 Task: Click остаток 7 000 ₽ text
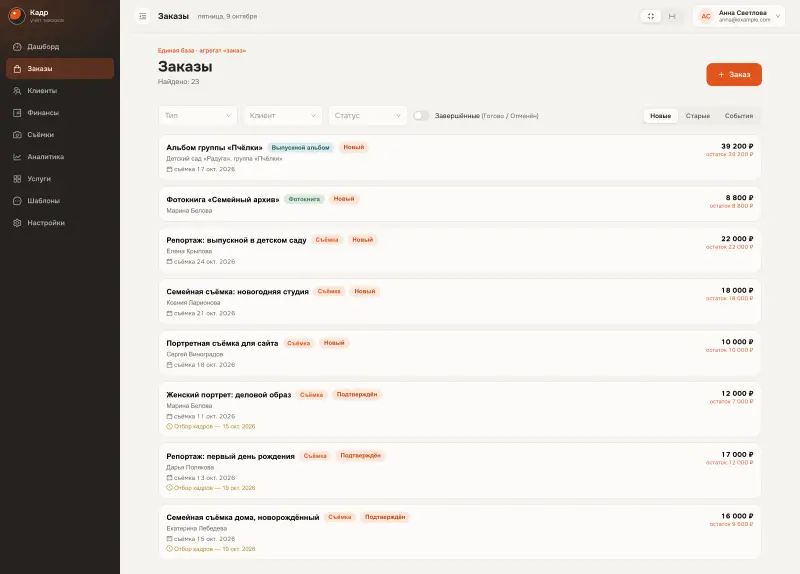tap(731, 402)
